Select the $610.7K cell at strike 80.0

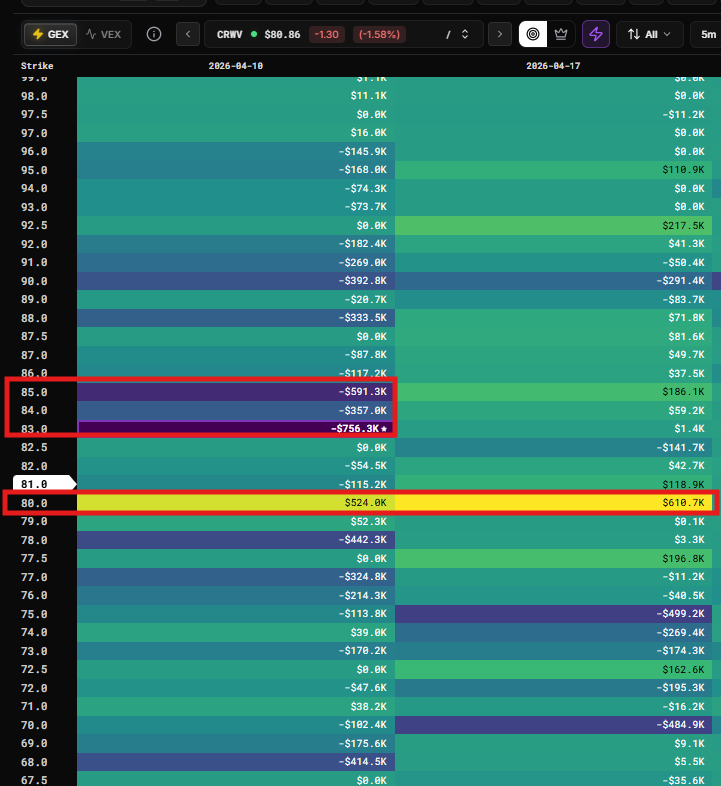[554, 503]
